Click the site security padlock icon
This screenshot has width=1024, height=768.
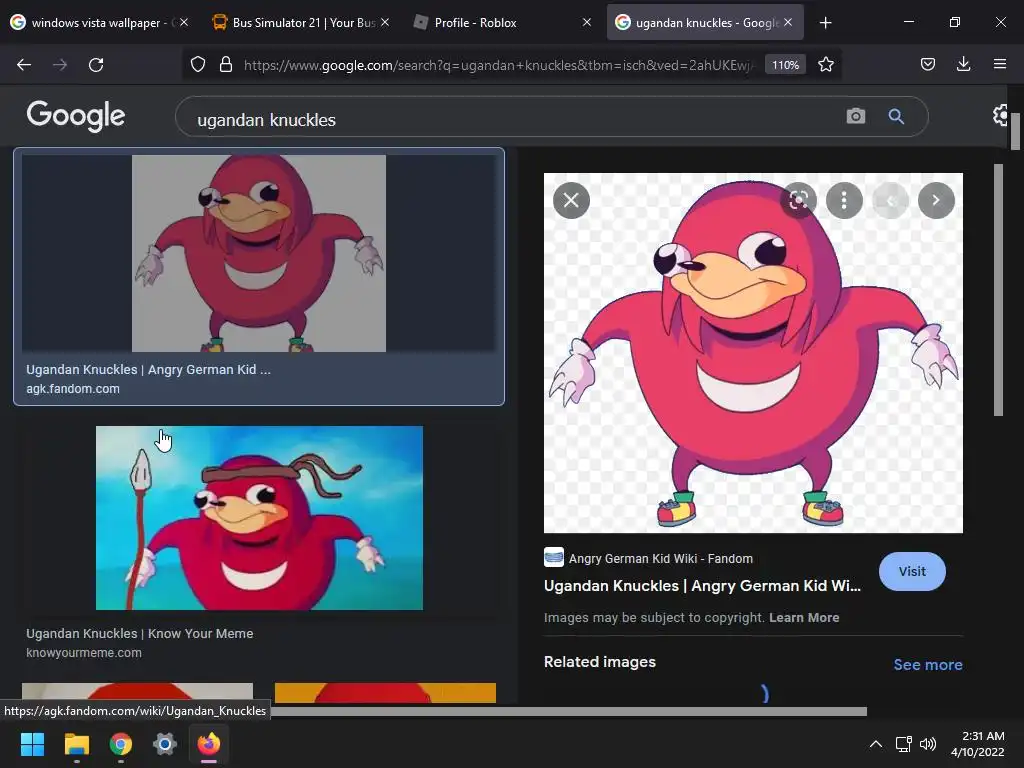click(x=226, y=65)
